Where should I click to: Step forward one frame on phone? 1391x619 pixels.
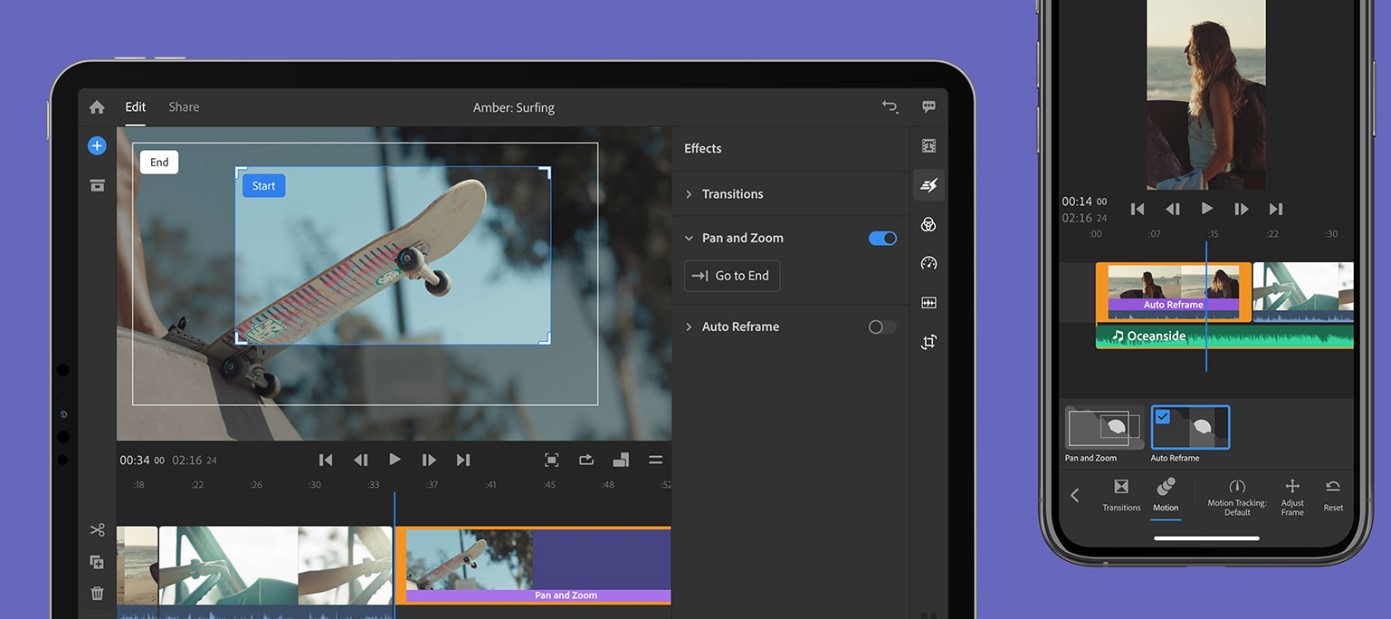tap(1241, 209)
